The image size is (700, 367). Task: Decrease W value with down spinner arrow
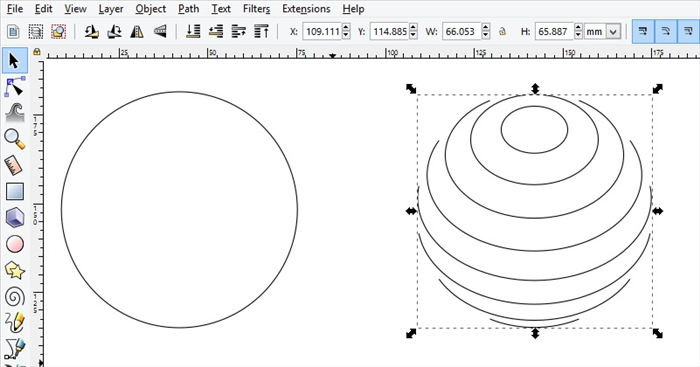(x=486, y=35)
